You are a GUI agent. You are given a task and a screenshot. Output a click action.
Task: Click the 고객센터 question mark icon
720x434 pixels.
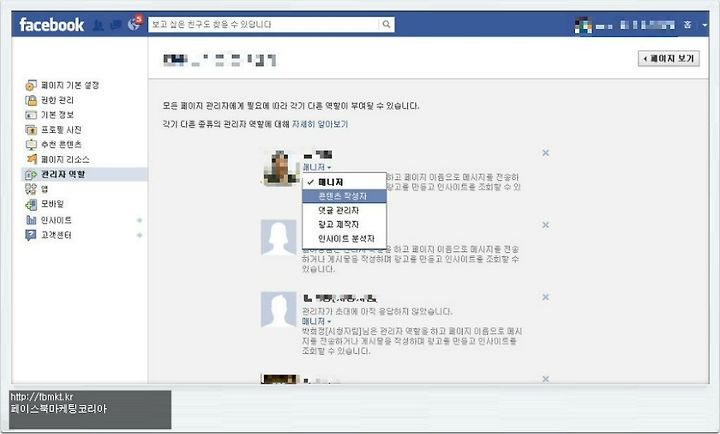click(x=31, y=235)
